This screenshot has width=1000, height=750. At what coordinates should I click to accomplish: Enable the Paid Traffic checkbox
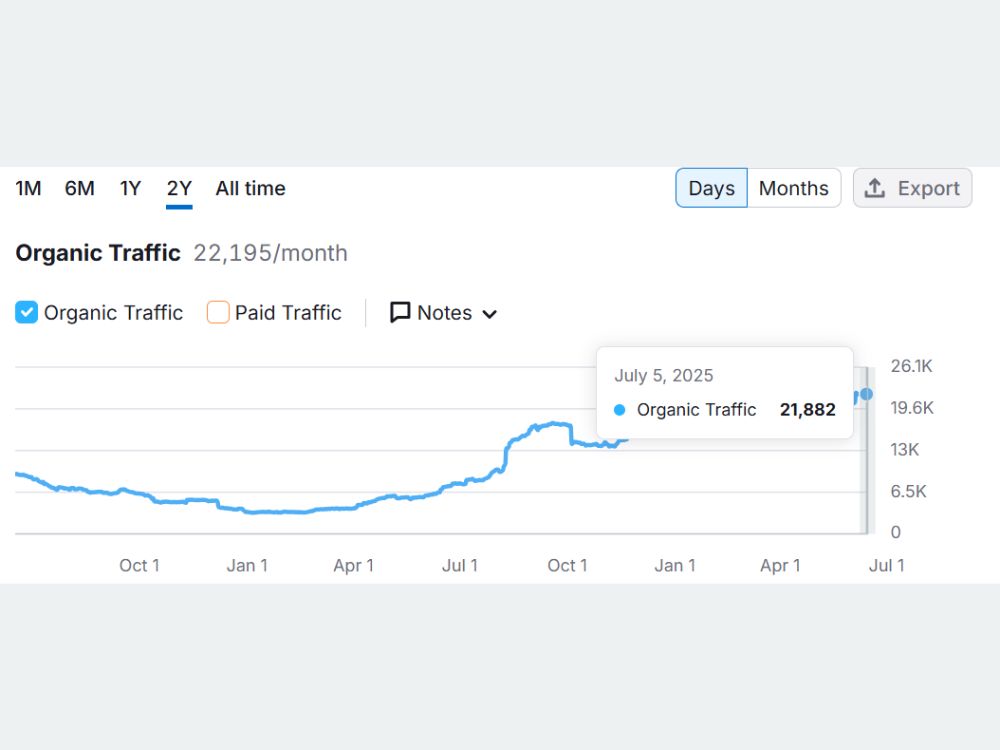pos(217,312)
